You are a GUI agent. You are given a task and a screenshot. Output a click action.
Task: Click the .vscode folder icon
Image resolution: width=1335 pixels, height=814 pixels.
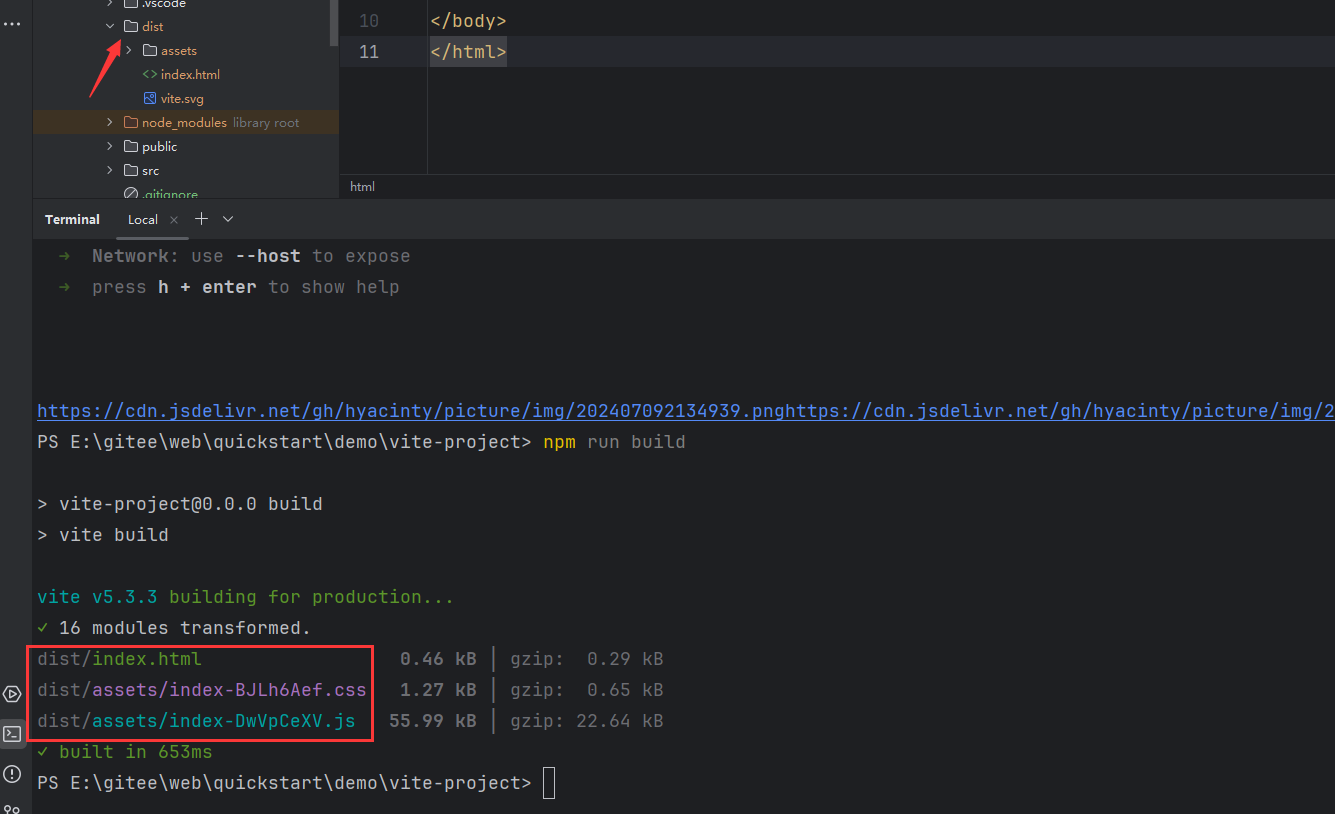tap(131, 4)
